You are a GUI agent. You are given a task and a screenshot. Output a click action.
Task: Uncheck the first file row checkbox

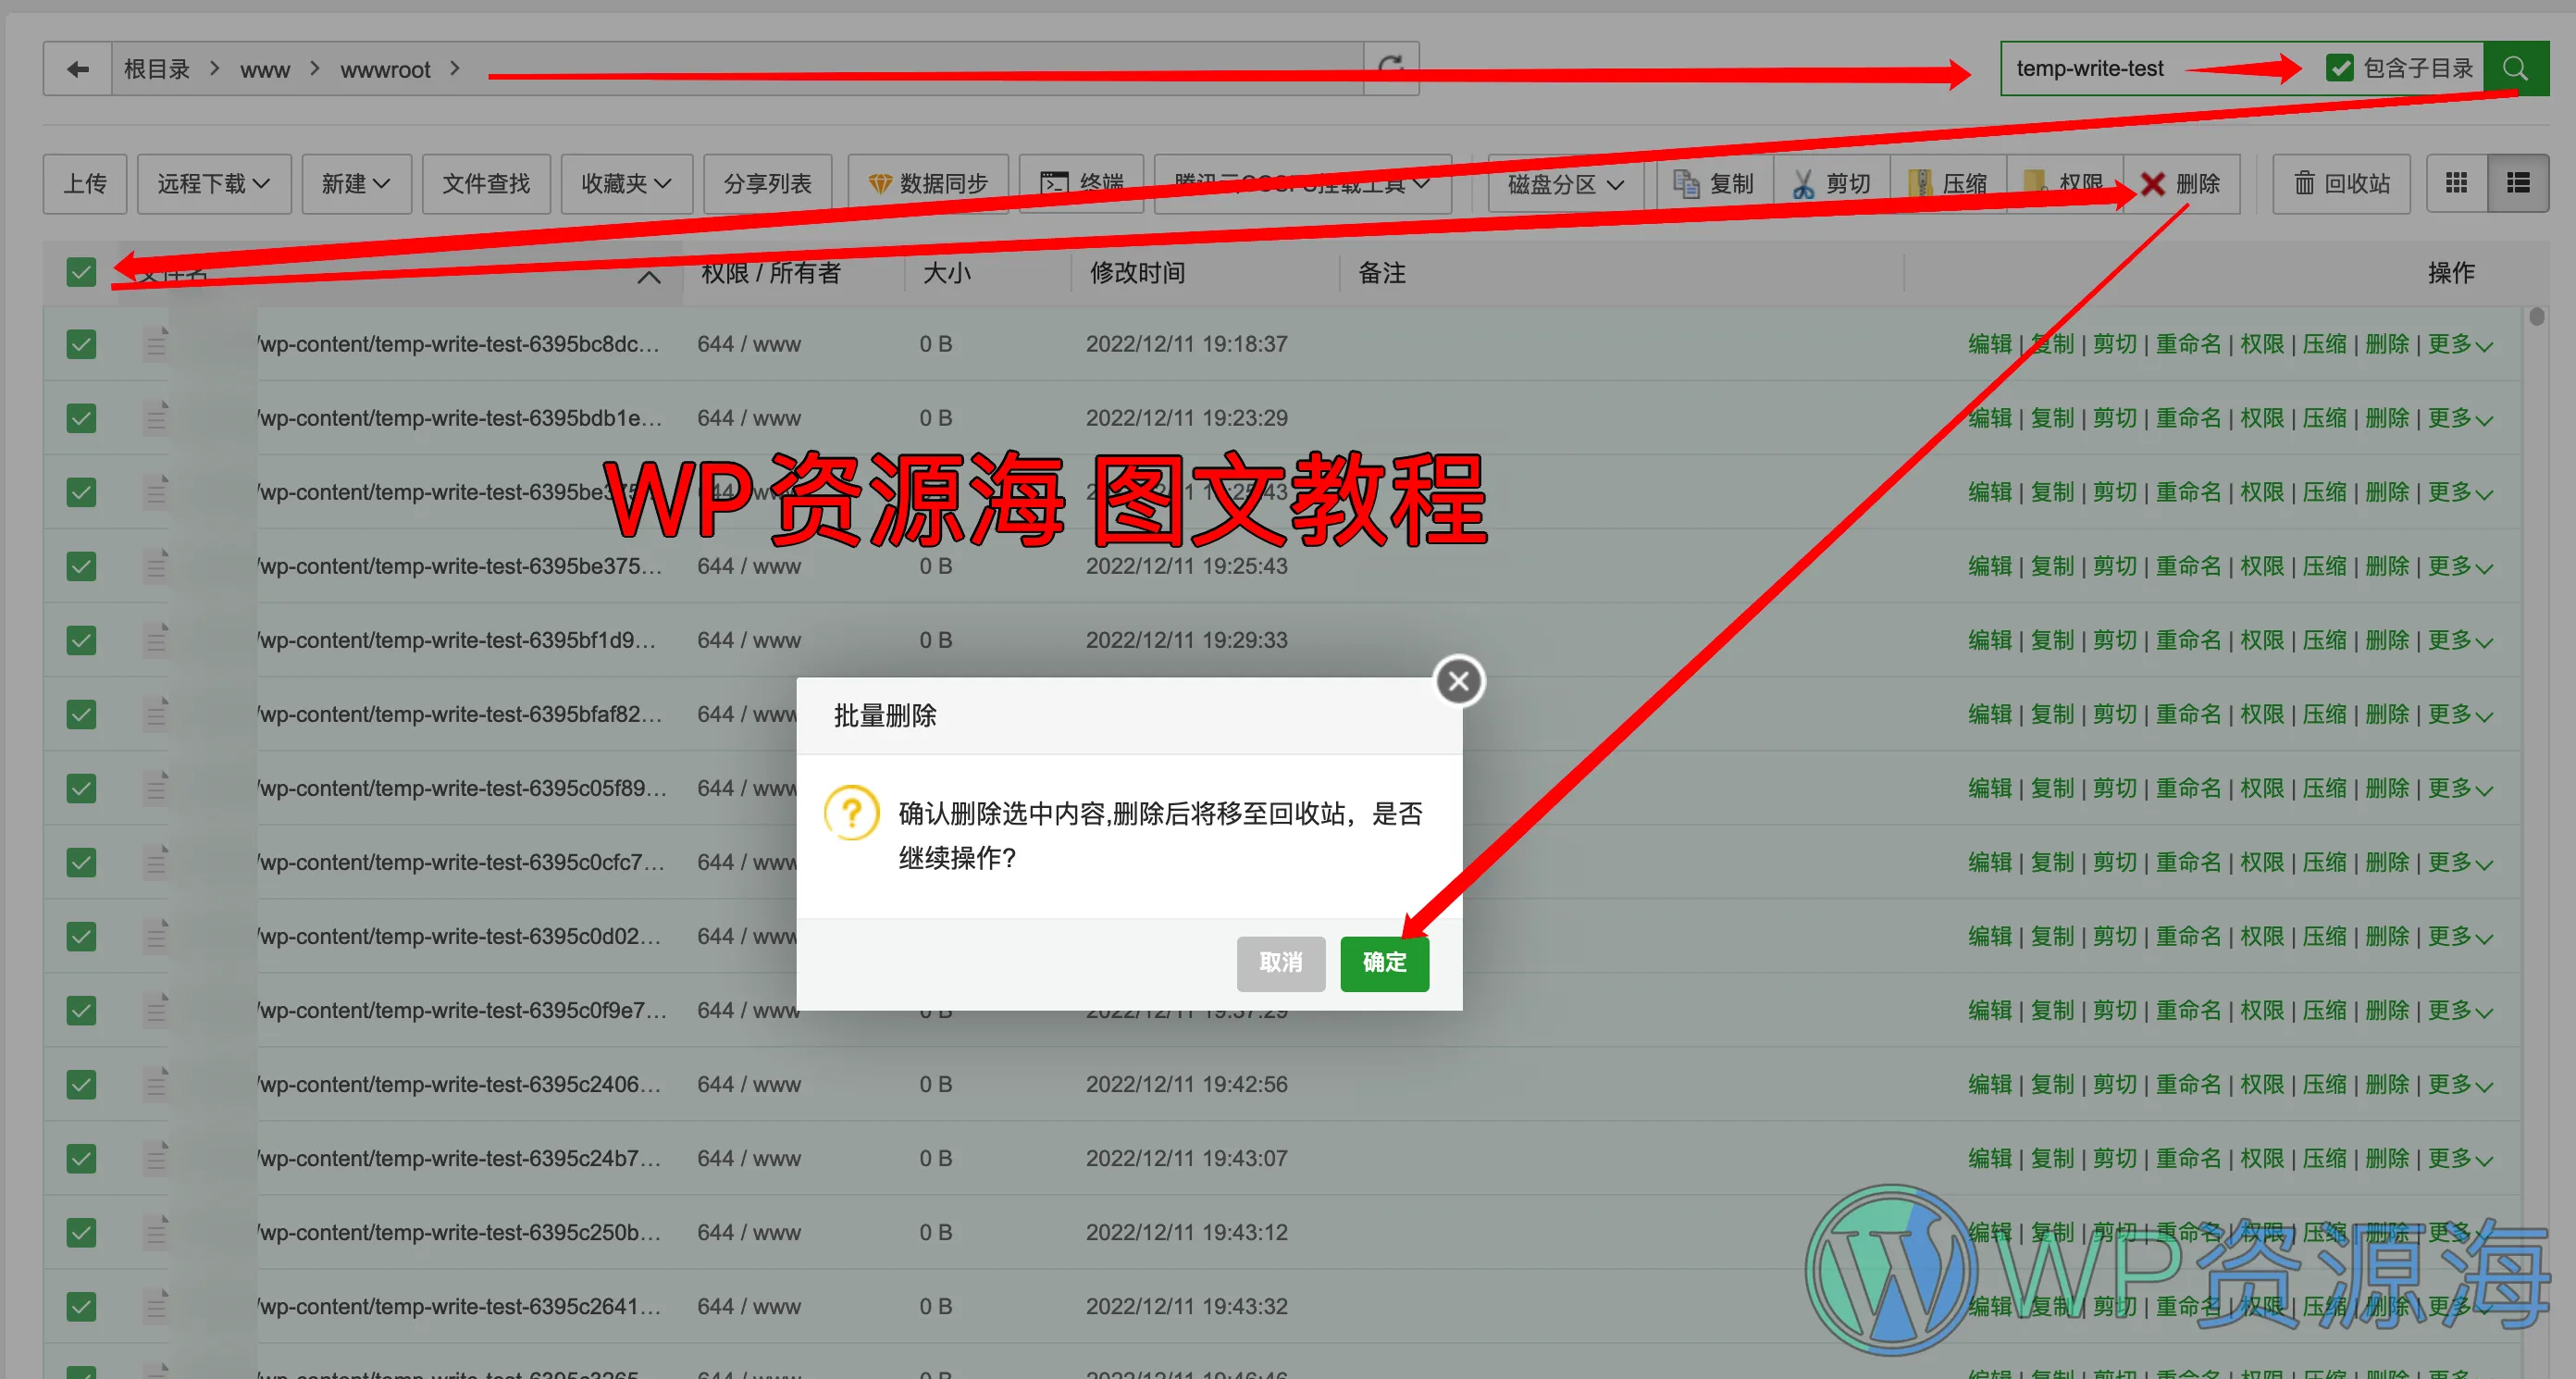coord(81,344)
